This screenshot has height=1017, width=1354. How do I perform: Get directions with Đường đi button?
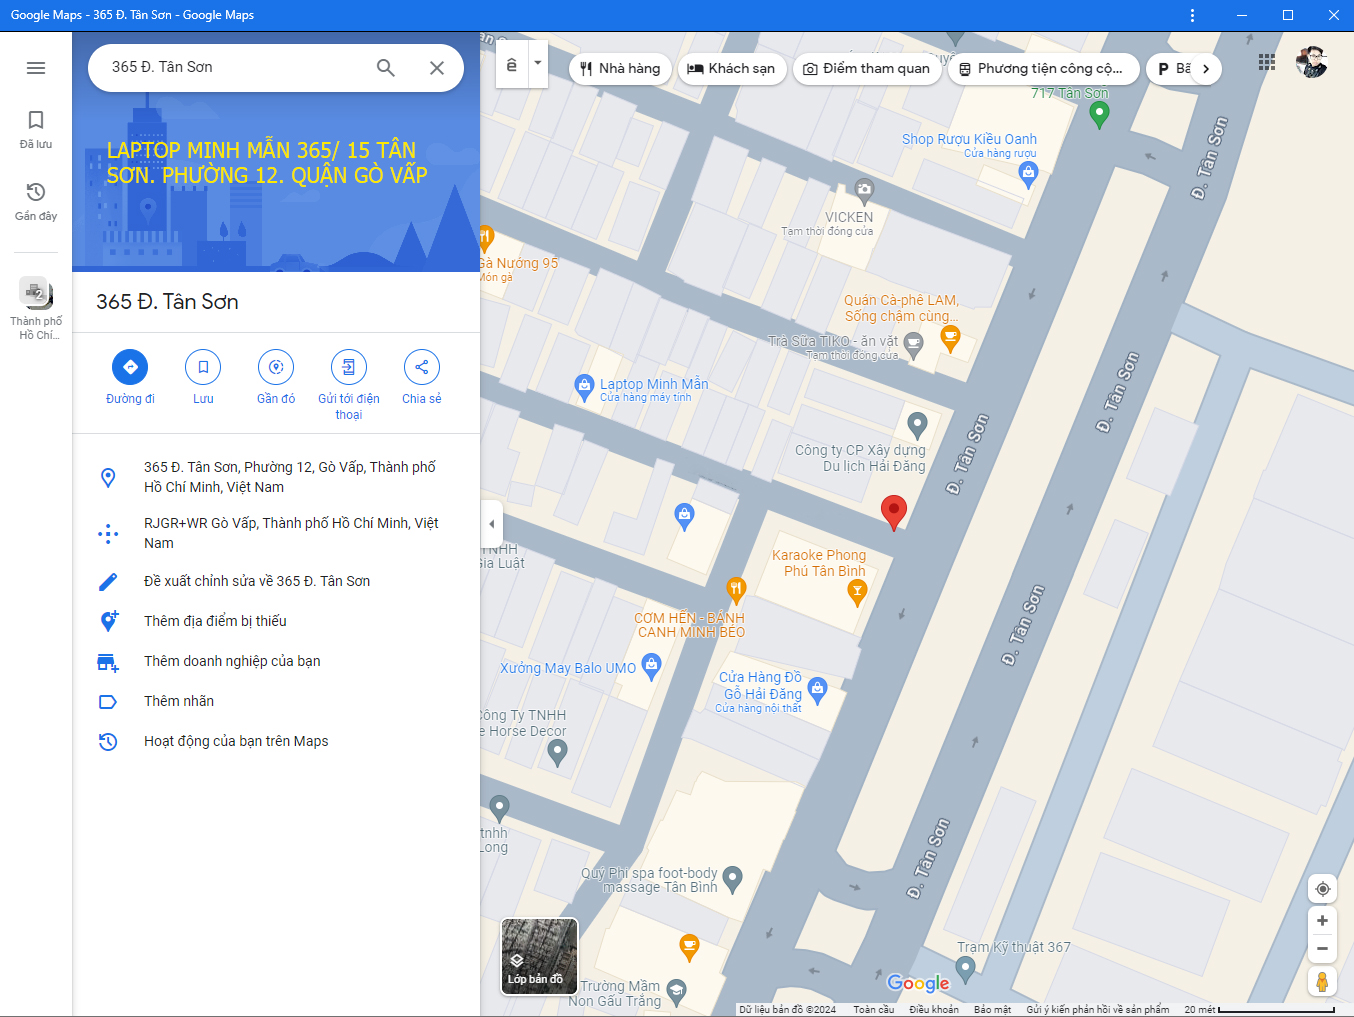click(130, 377)
